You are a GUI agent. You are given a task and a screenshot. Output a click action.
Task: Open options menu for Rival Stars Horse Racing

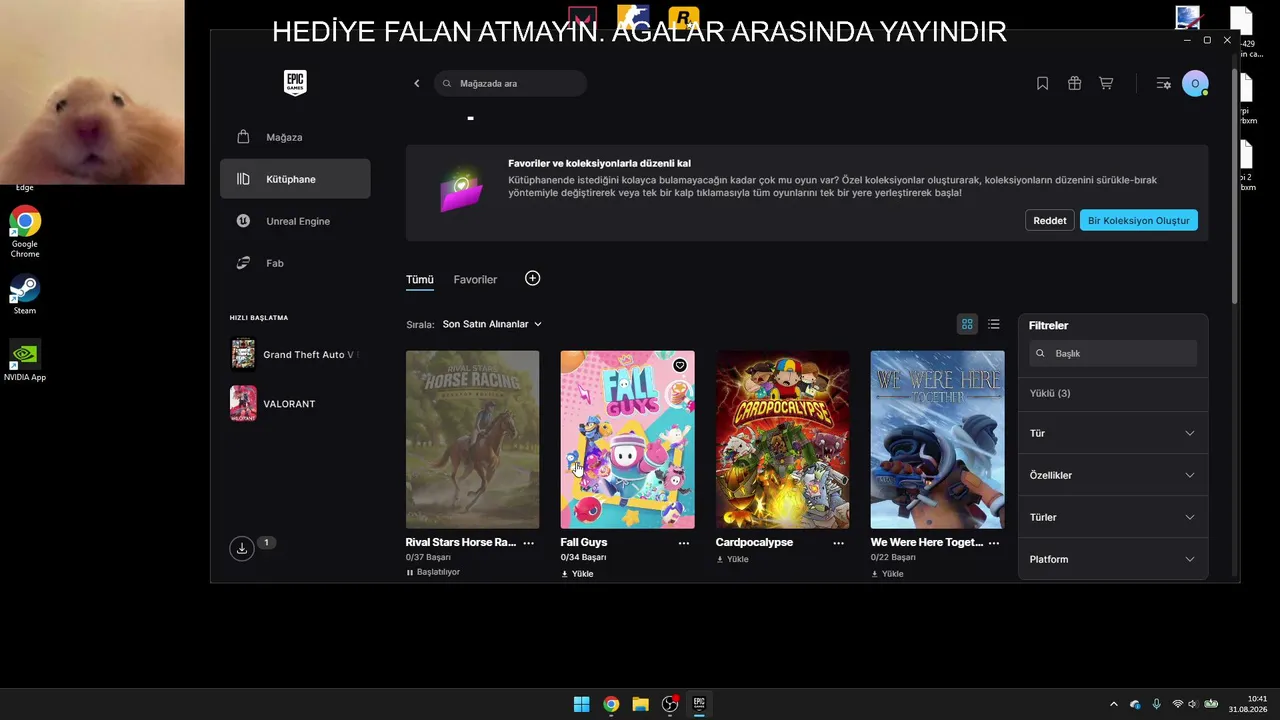[528, 543]
